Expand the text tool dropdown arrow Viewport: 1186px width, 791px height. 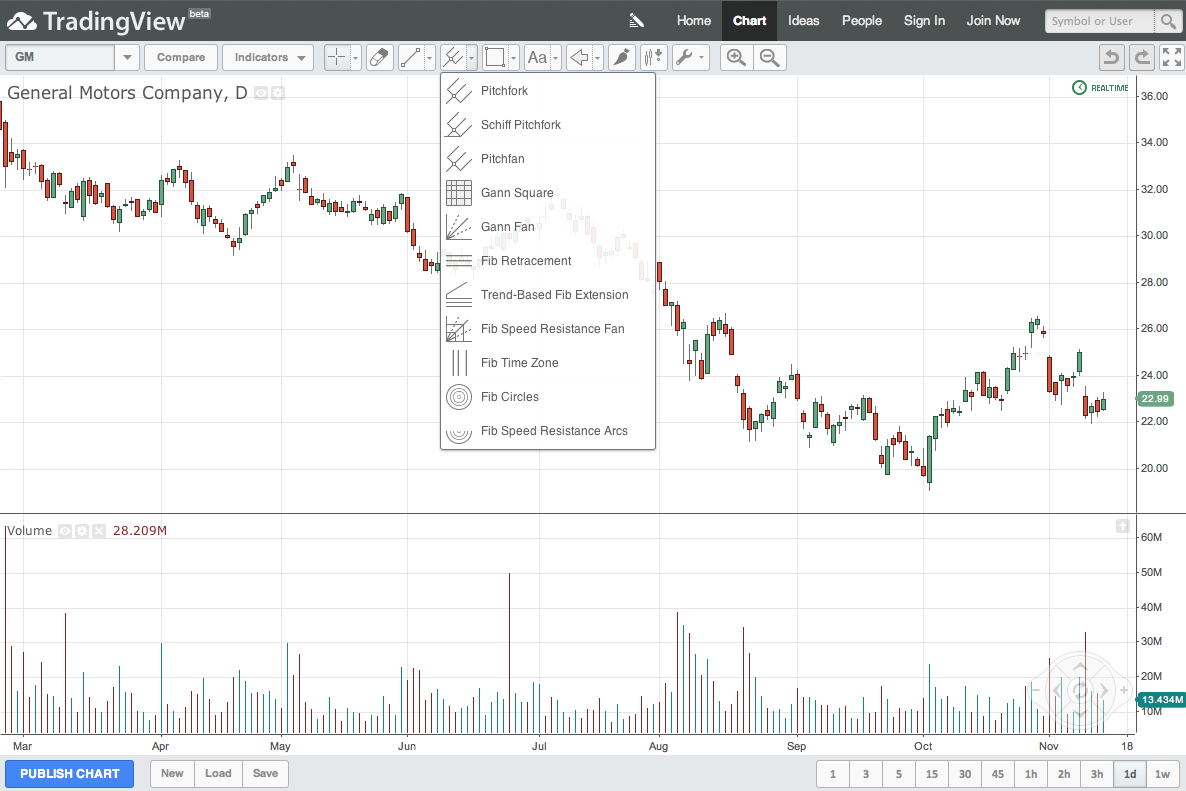tap(556, 58)
